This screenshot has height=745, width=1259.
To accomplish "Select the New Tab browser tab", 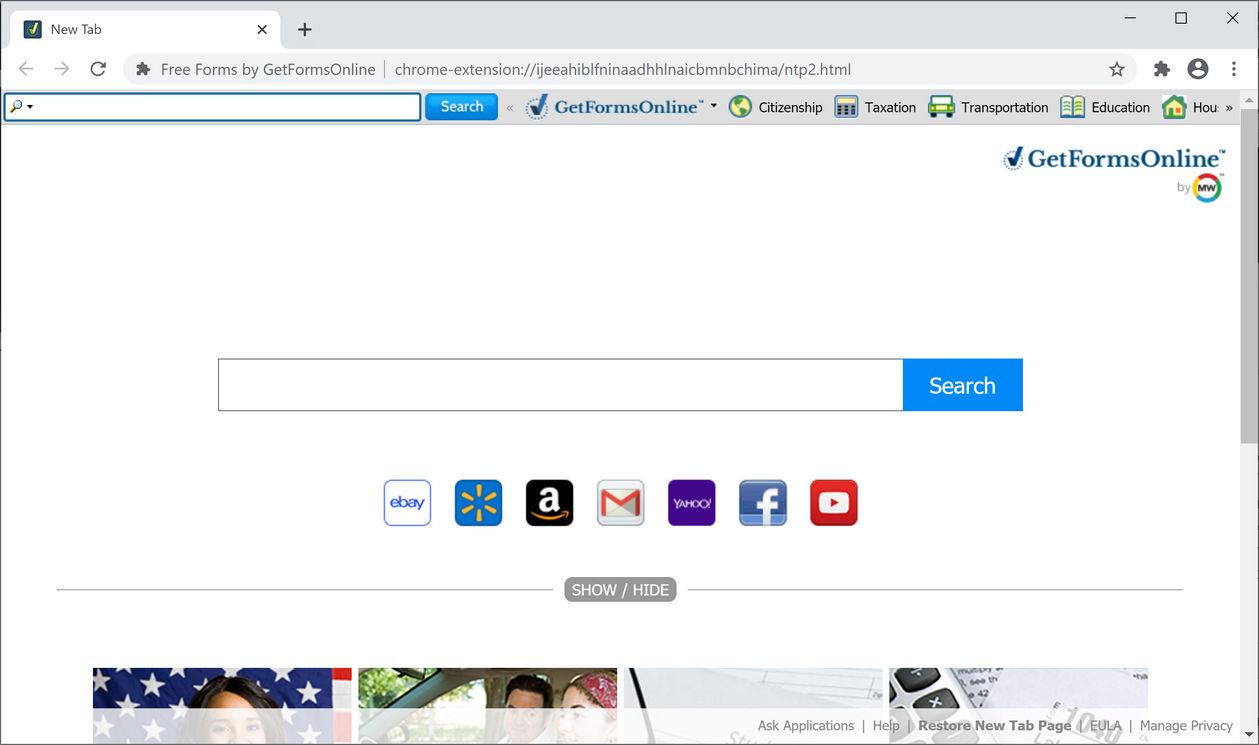I will pyautogui.click(x=145, y=30).
